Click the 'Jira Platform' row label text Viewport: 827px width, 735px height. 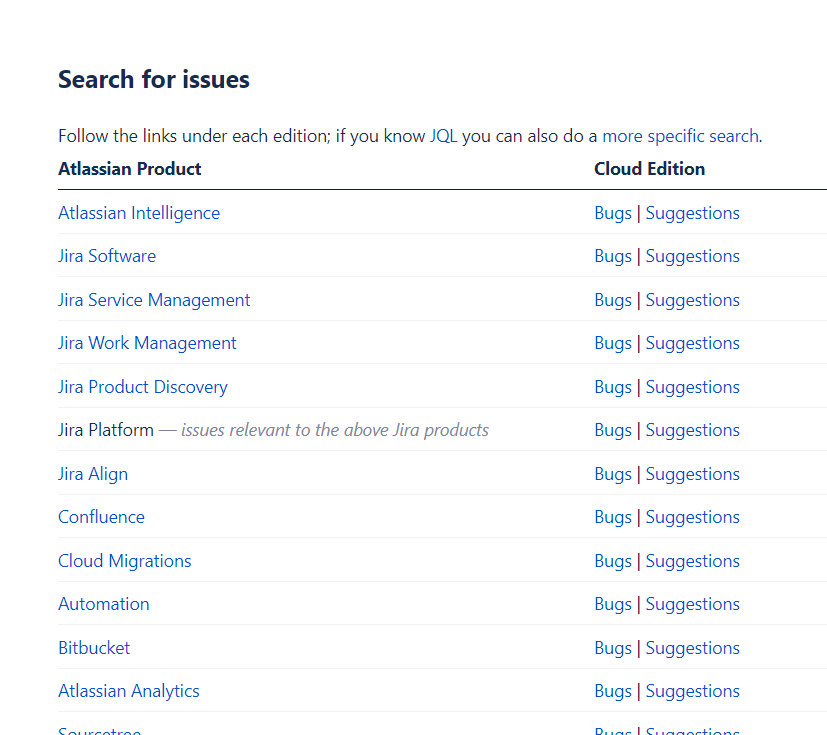105,430
